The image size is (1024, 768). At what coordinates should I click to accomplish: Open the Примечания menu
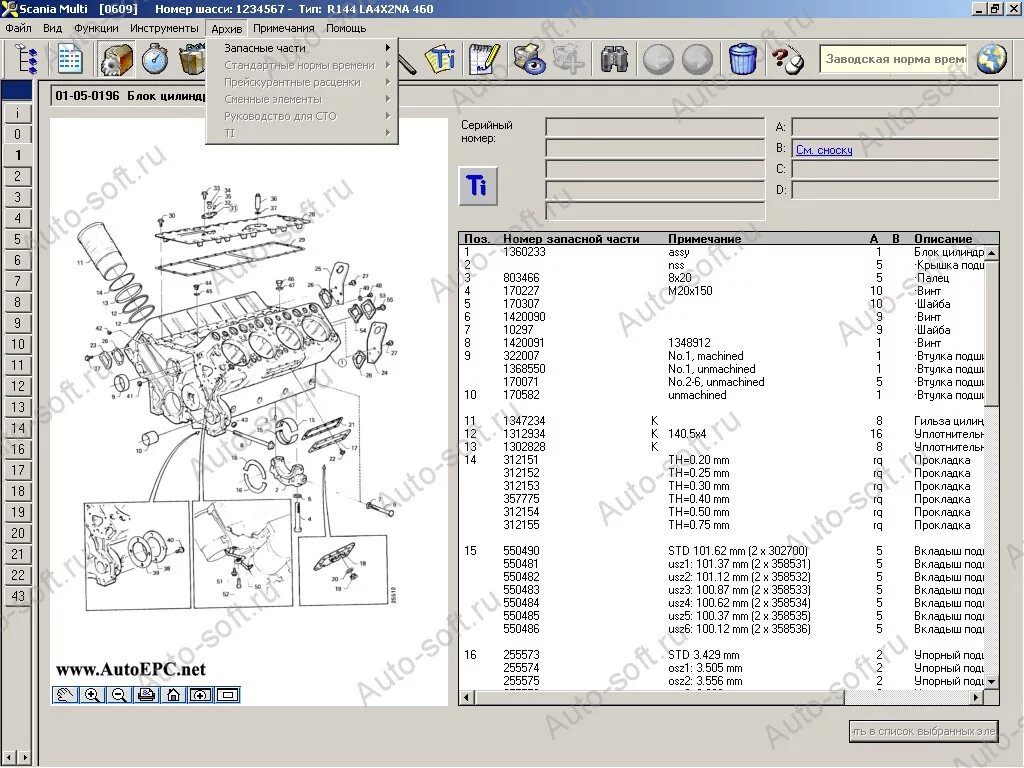click(x=283, y=28)
